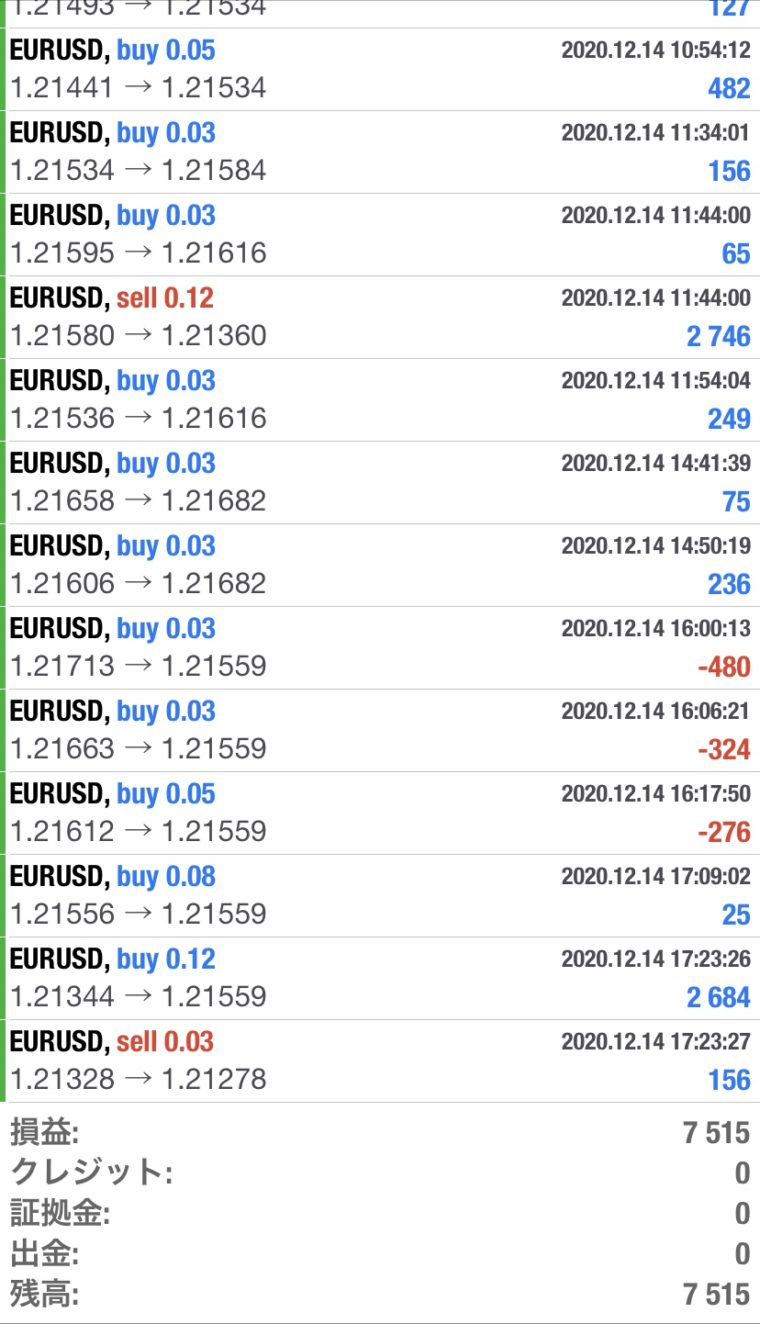Viewport: 760px width, 1324px height.
Task: Tap the profit value 2 684
Action: click(x=718, y=997)
